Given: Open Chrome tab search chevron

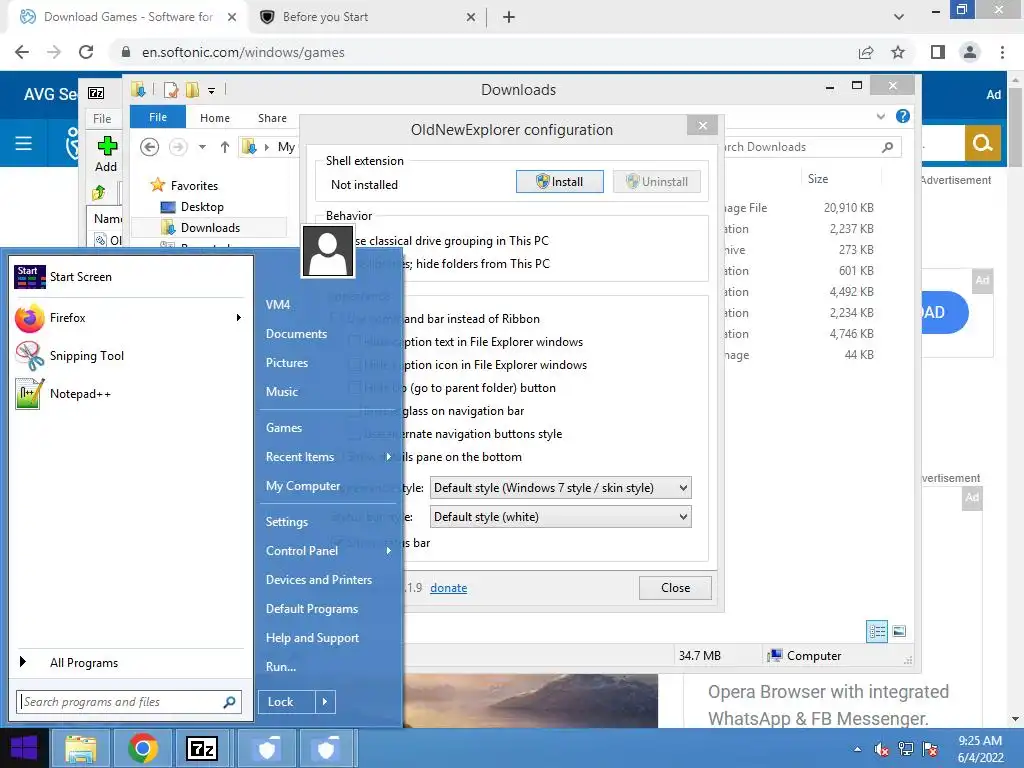Looking at the screenshot, I should point(899,17).
